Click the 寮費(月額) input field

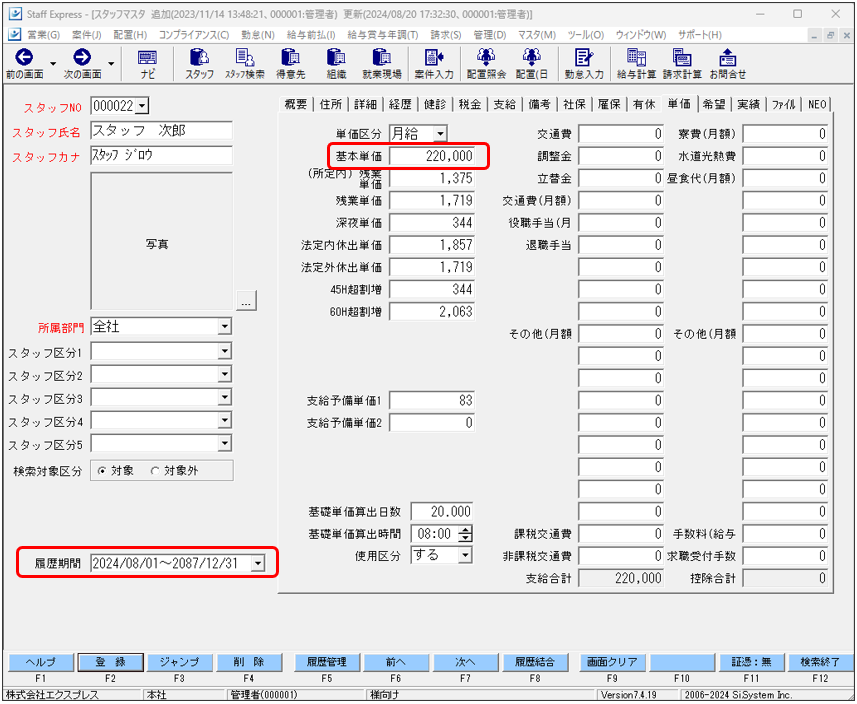[785, 134]
